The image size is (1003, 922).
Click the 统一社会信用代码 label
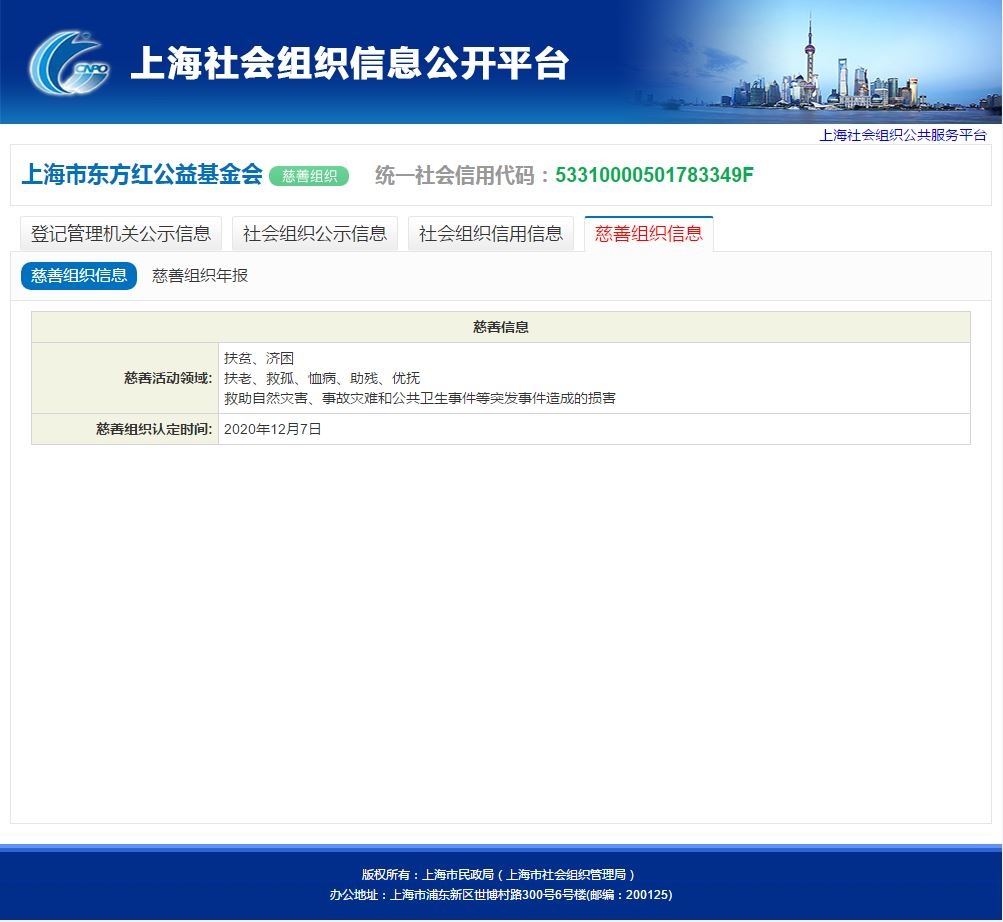461,175
